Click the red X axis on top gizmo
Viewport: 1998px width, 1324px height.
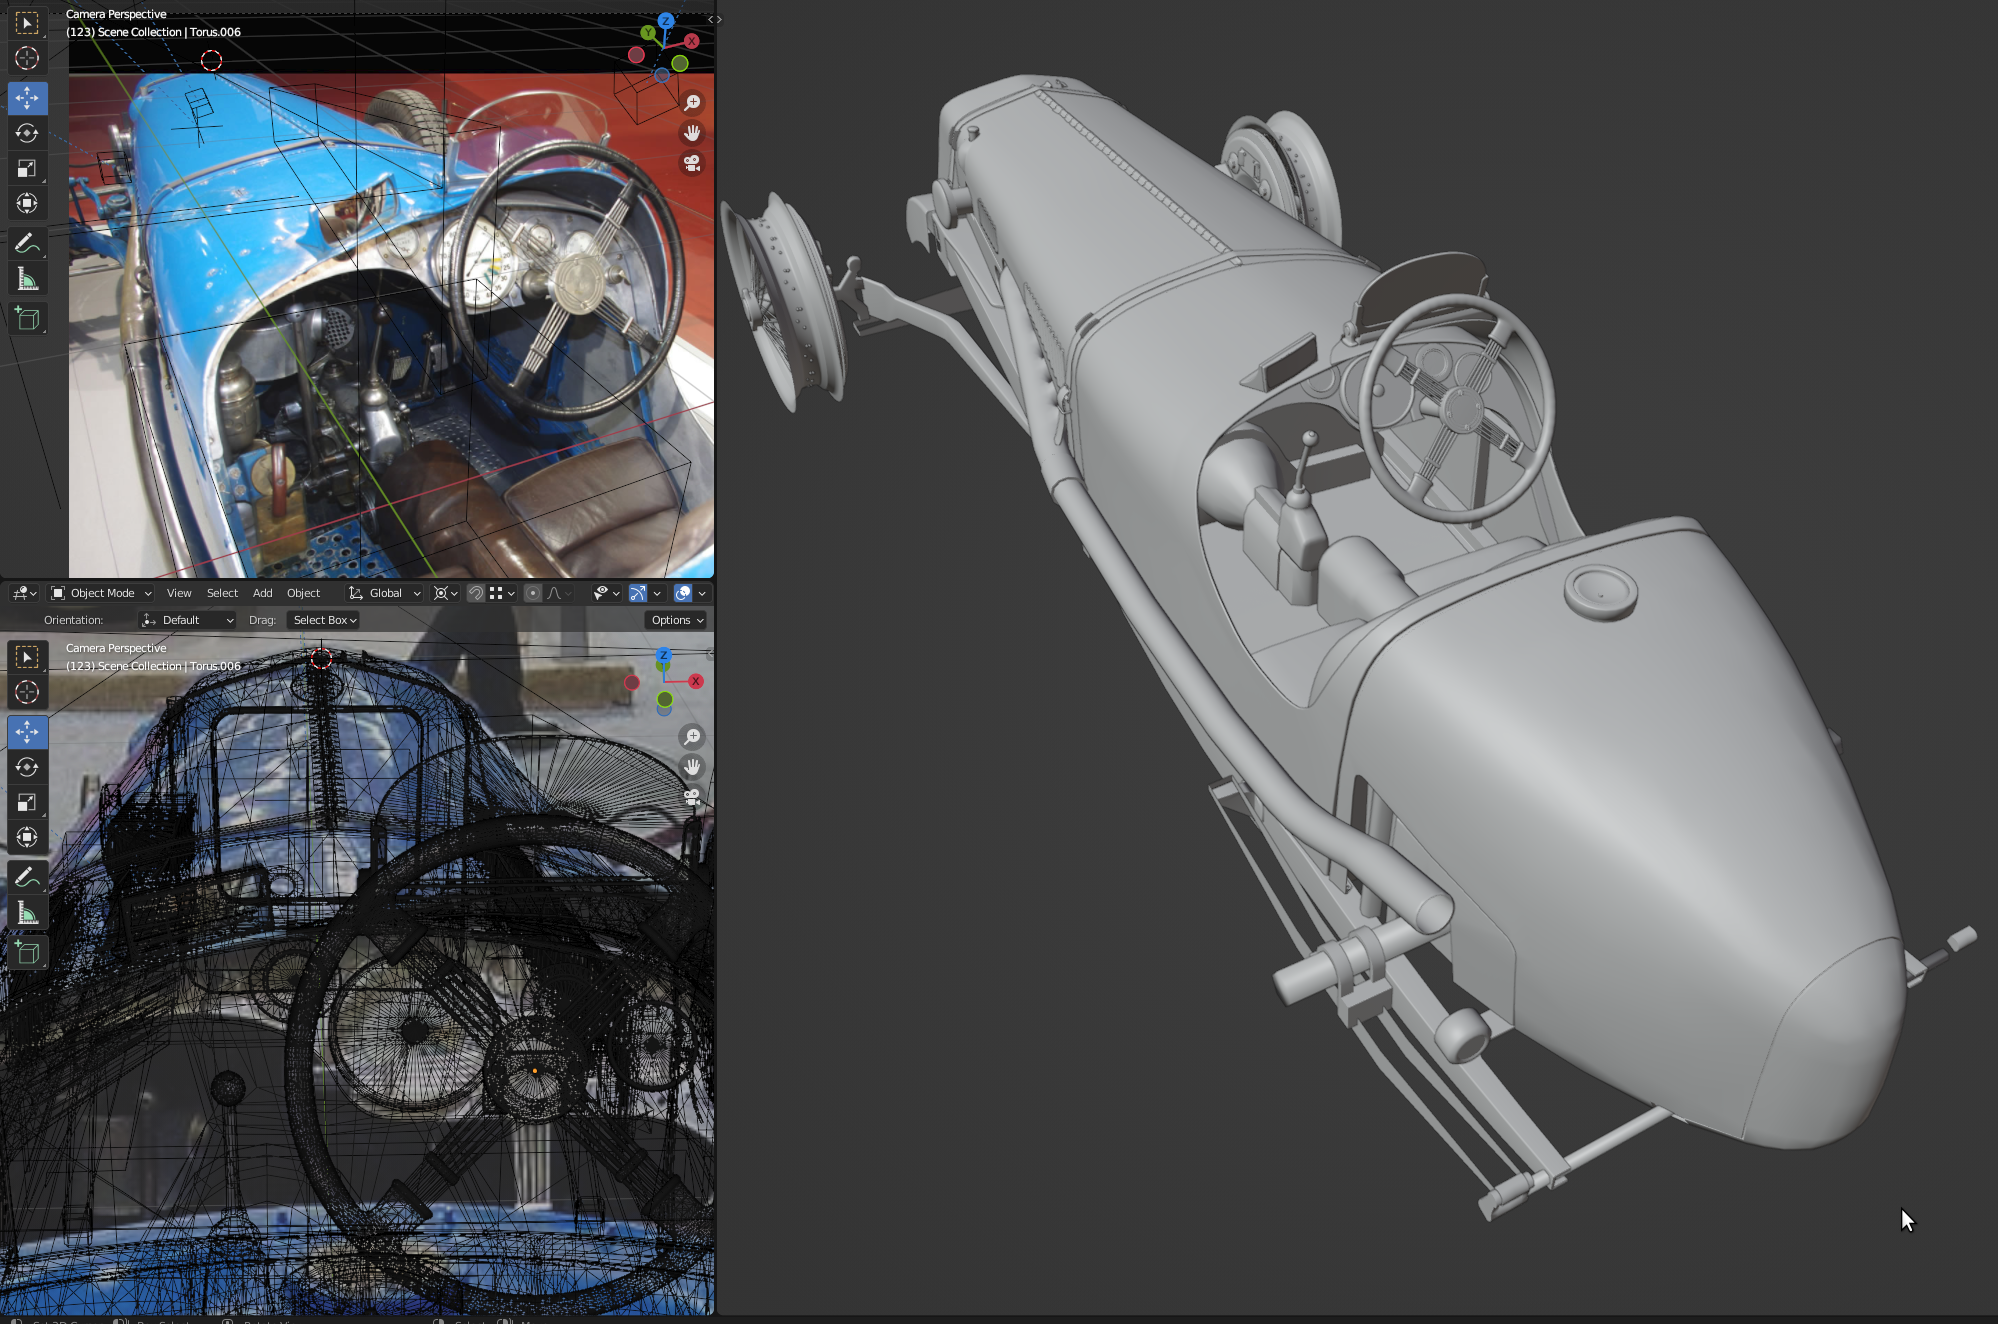(x=691, y=41)
